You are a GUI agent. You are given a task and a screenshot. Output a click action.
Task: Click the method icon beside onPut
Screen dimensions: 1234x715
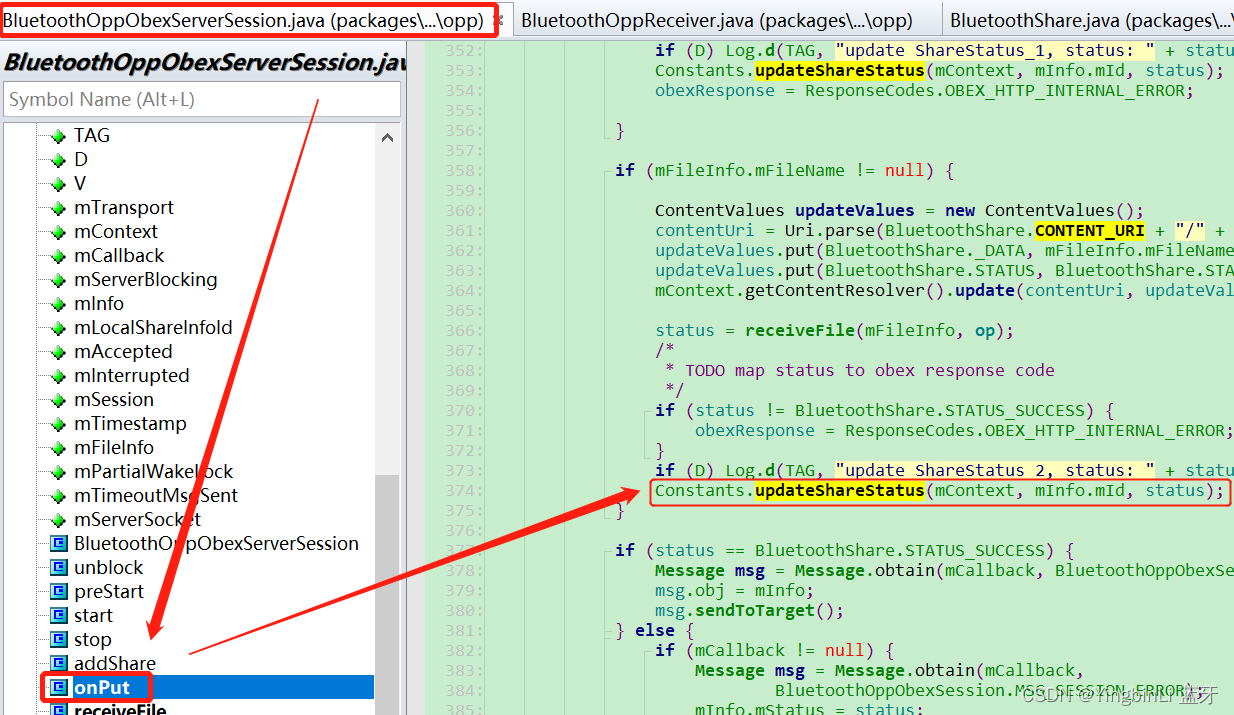[x=58, y=688]
